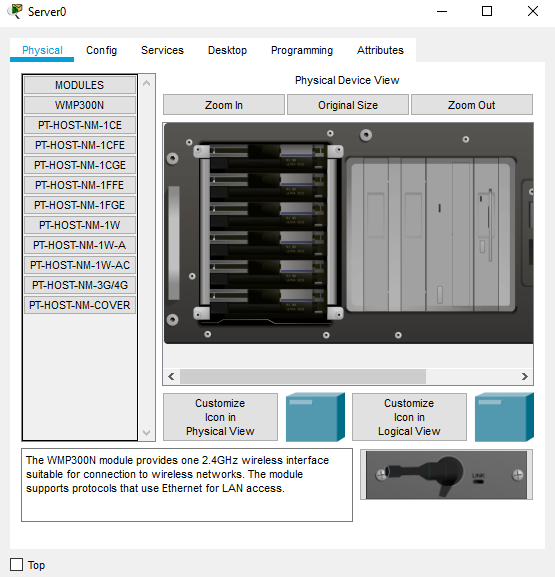Select the PT-HOST-NM-3G/4G module
The height and width of the screenshot is (577, 555).
(80, 285)
